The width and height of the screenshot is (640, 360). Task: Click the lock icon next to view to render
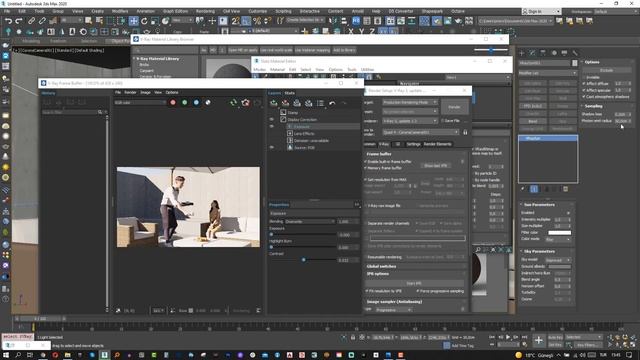pos(465,132)
